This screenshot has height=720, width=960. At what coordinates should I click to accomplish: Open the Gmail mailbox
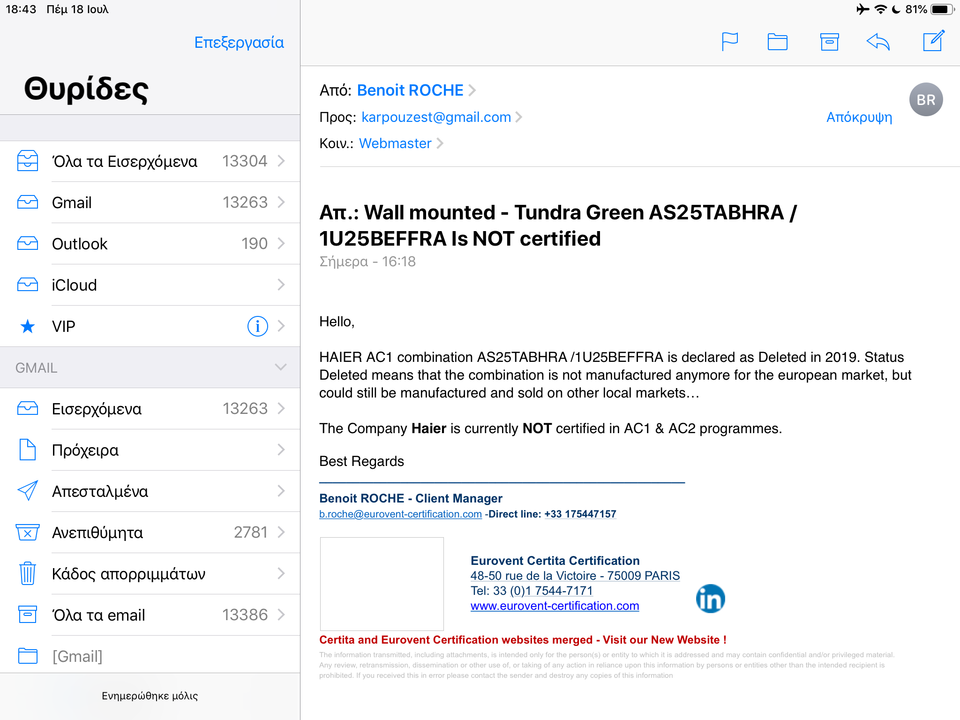click(x=150, y=203)
